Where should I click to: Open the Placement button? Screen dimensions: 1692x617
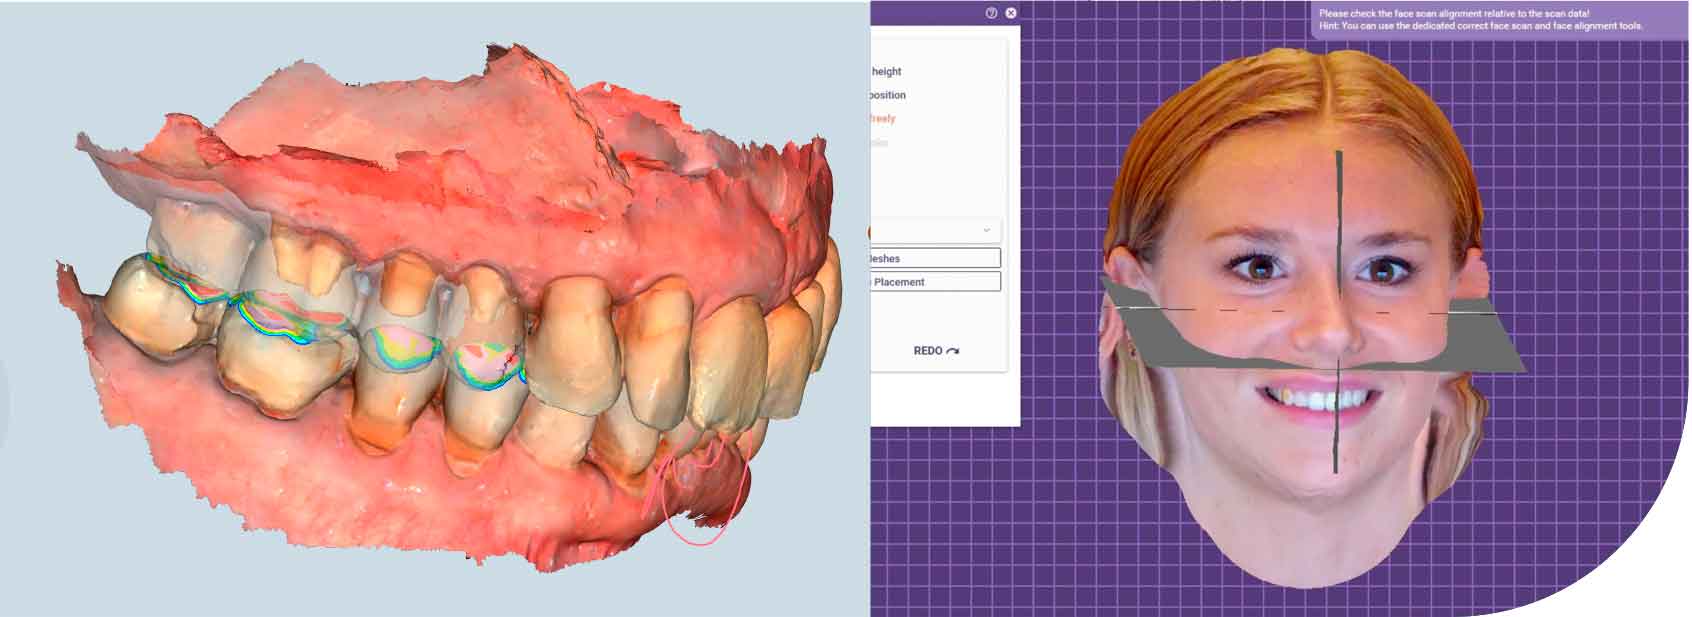tap(935, 282)
